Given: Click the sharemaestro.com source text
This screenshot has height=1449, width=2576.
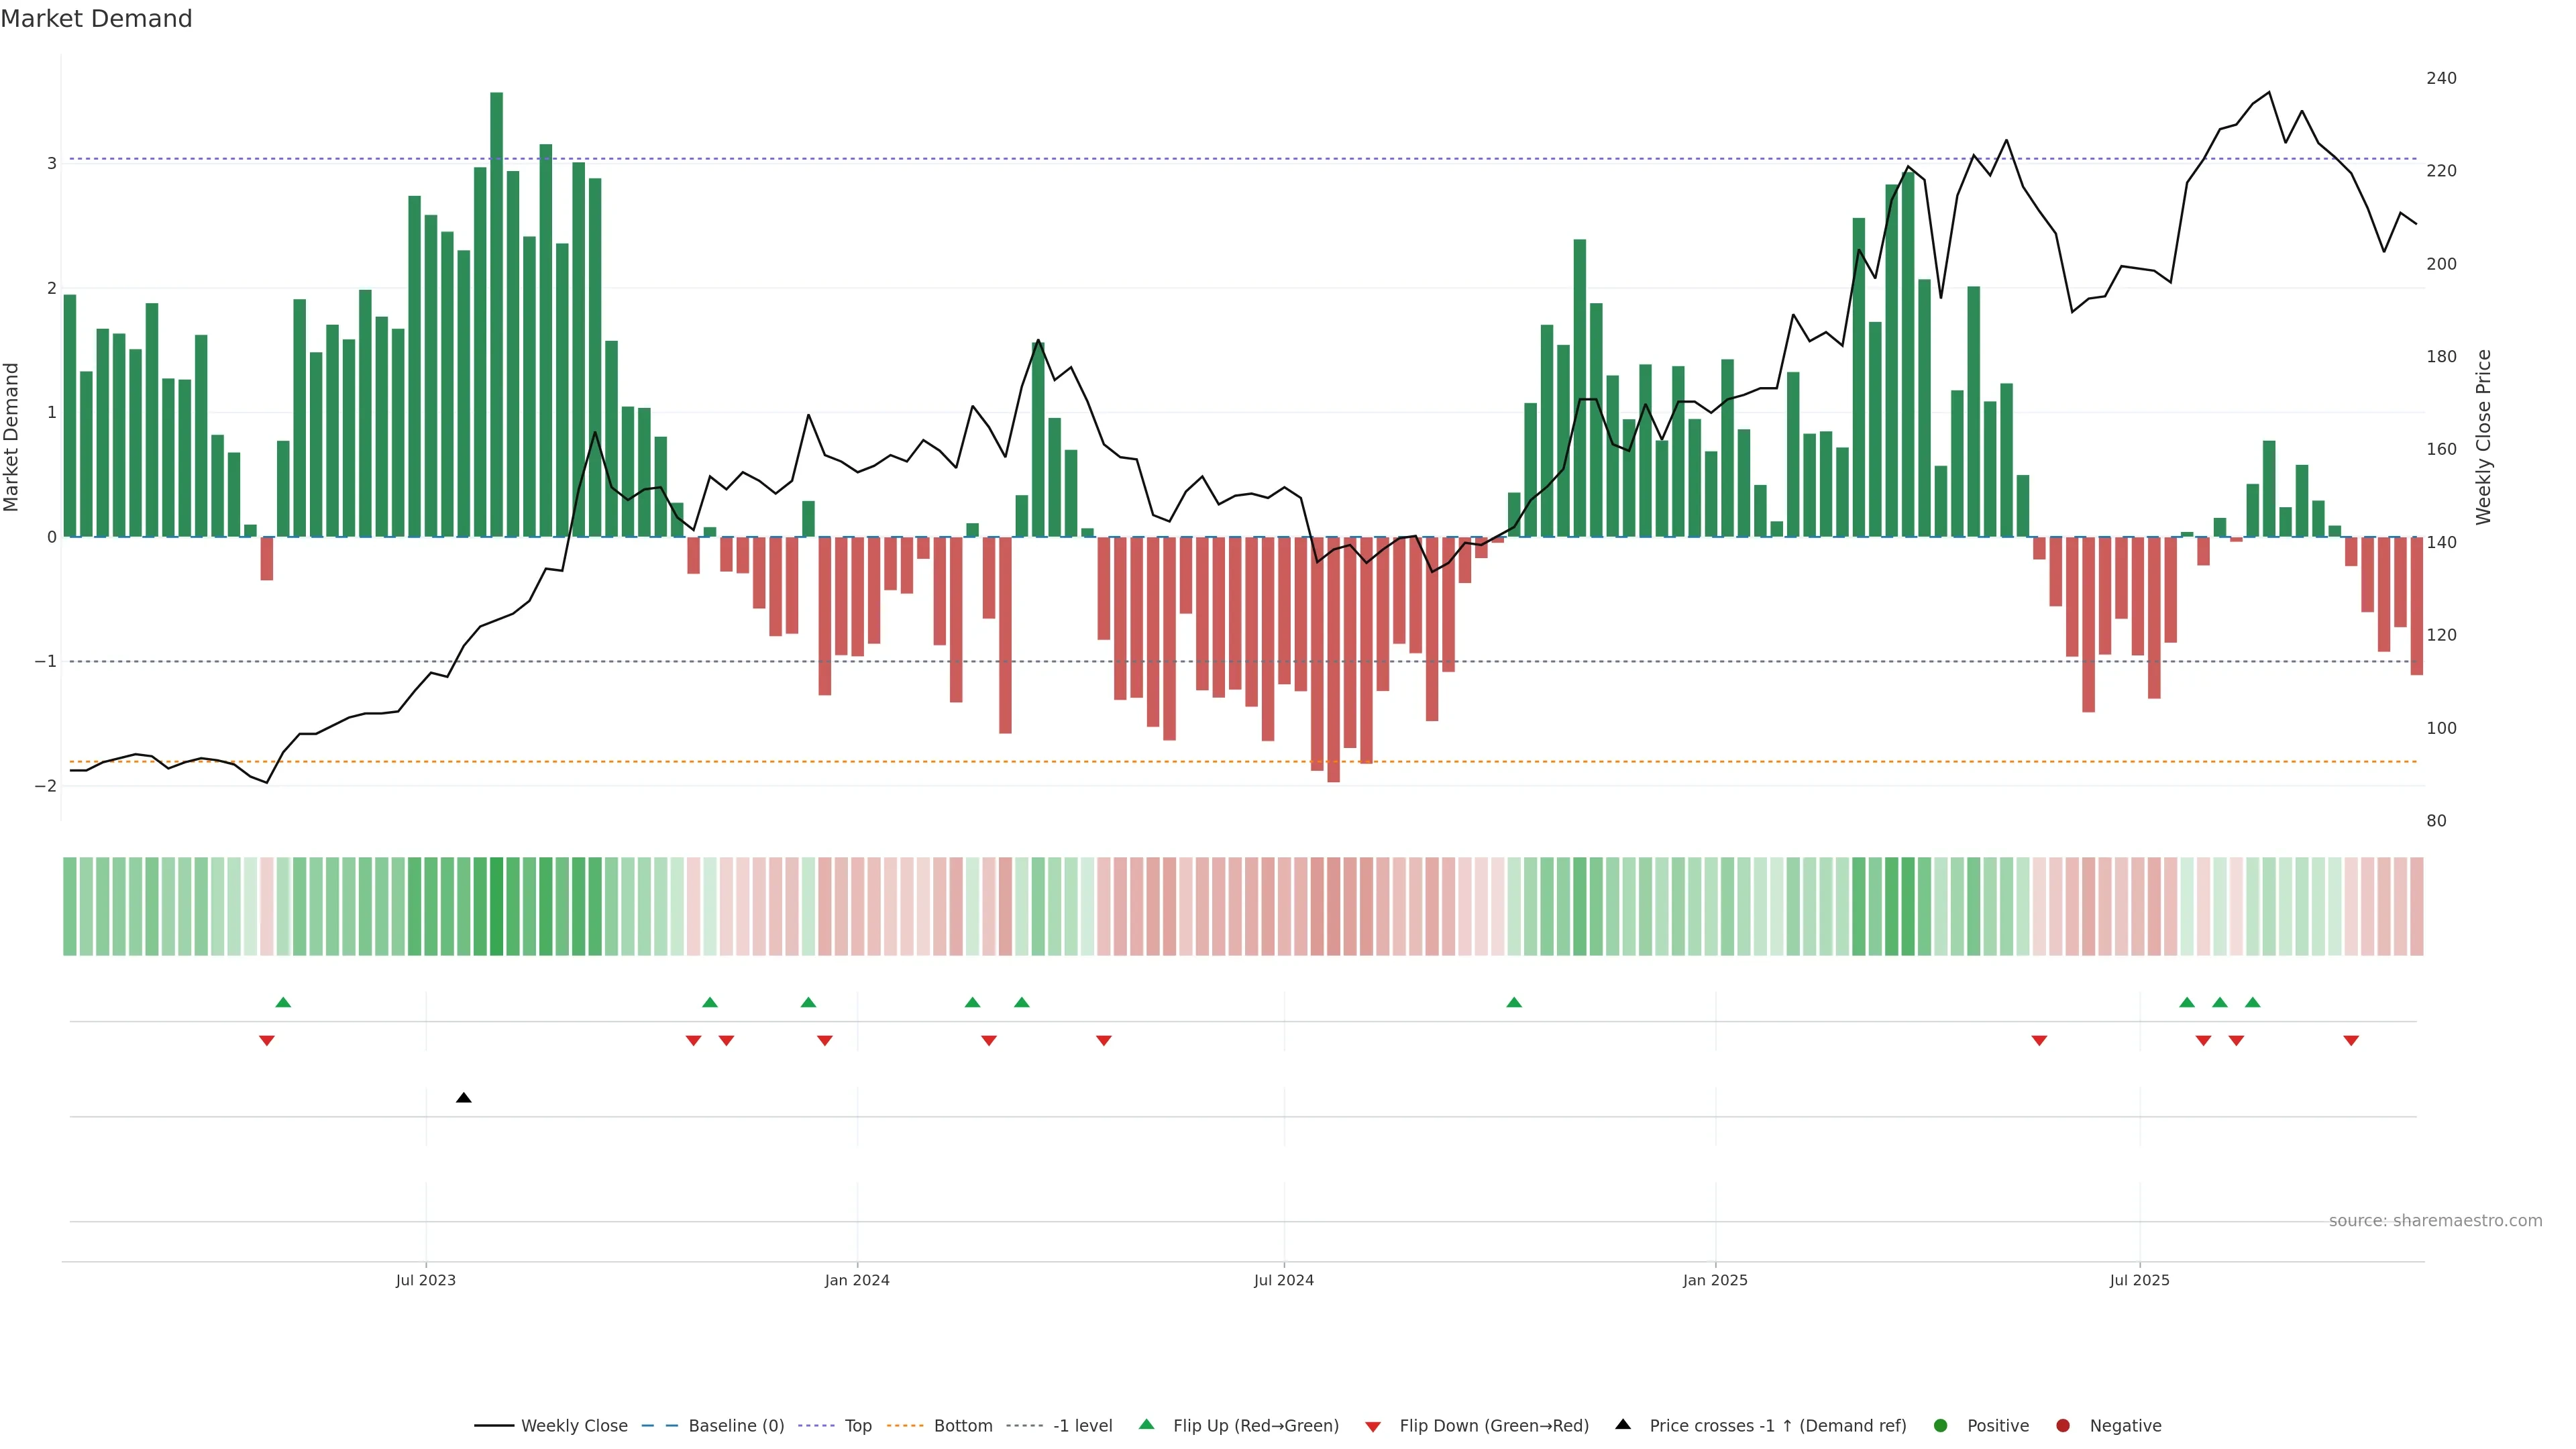Looking at the screenshot, I should click(x=2435, y=1221).
